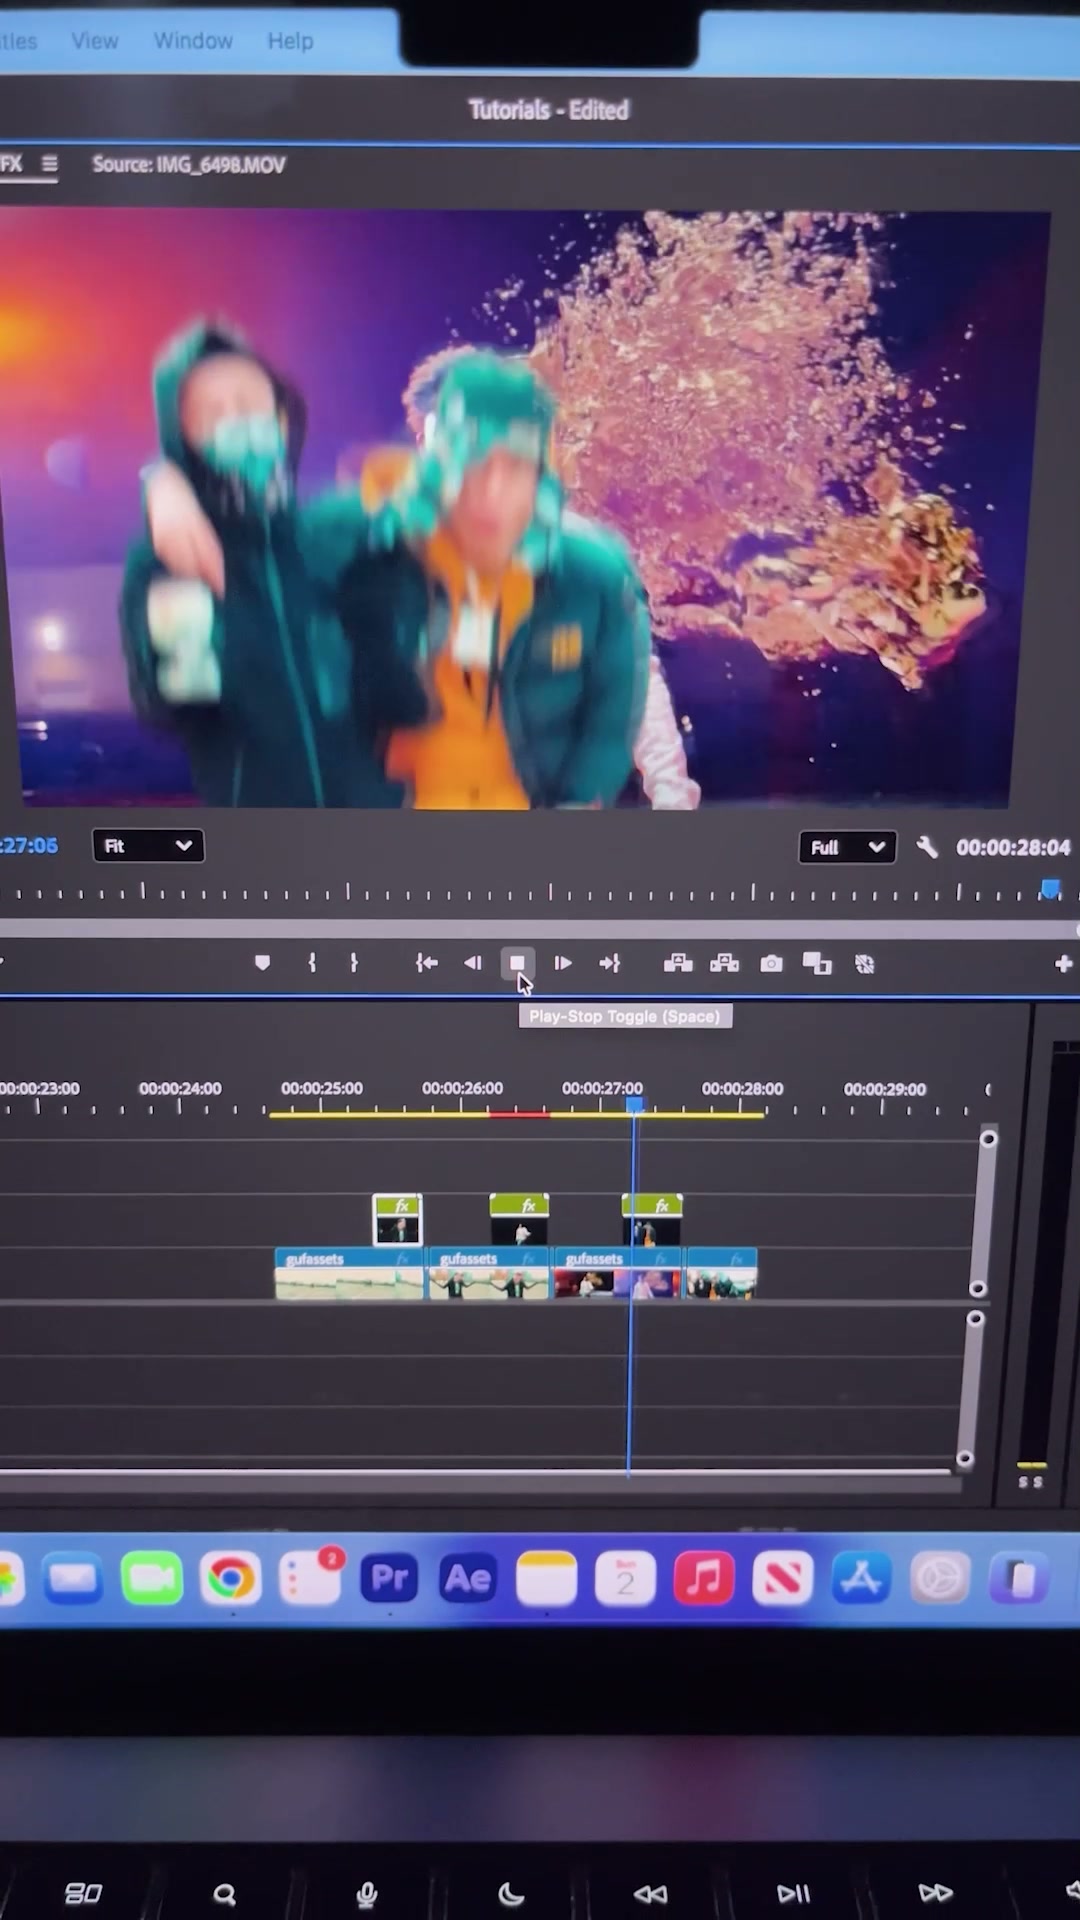The image size is (1080, 1920).
Task: Click 00:00:28:00 on the timeline ruler
Action: tap(743, 1088)
